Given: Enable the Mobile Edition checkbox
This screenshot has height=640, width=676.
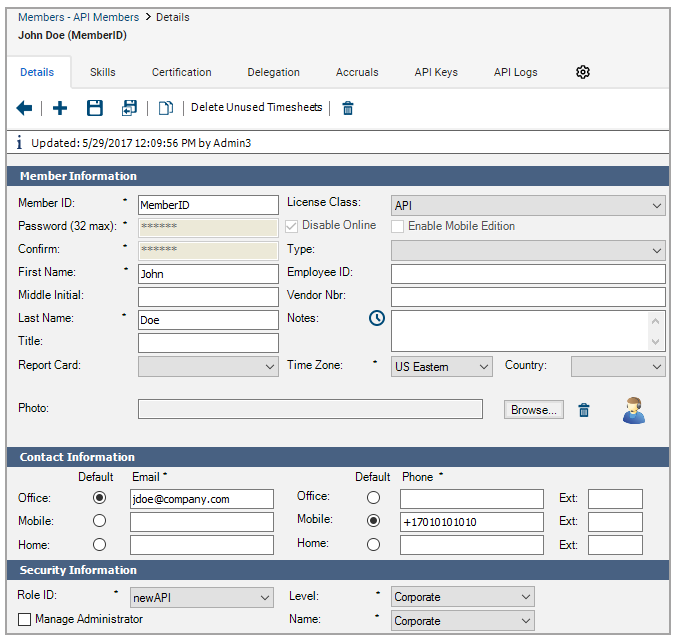Looking at the screenshot, I should [x=398, y=227].
